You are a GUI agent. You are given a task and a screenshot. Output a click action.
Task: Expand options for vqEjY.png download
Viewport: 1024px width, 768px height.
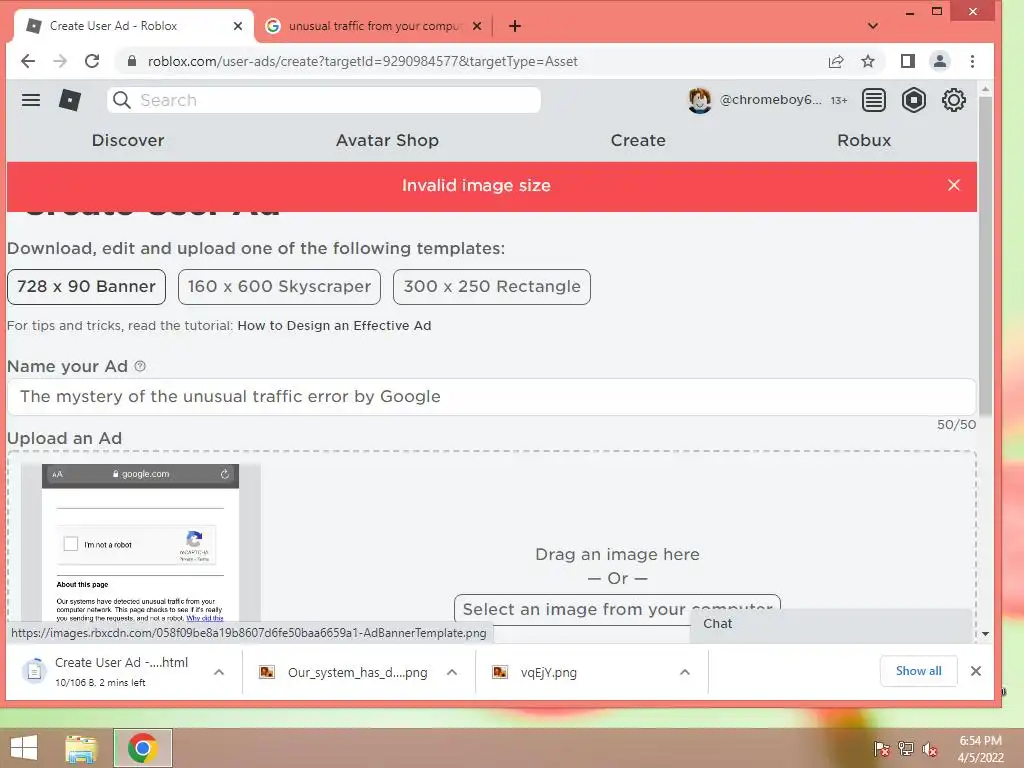[x=685, y=672]
